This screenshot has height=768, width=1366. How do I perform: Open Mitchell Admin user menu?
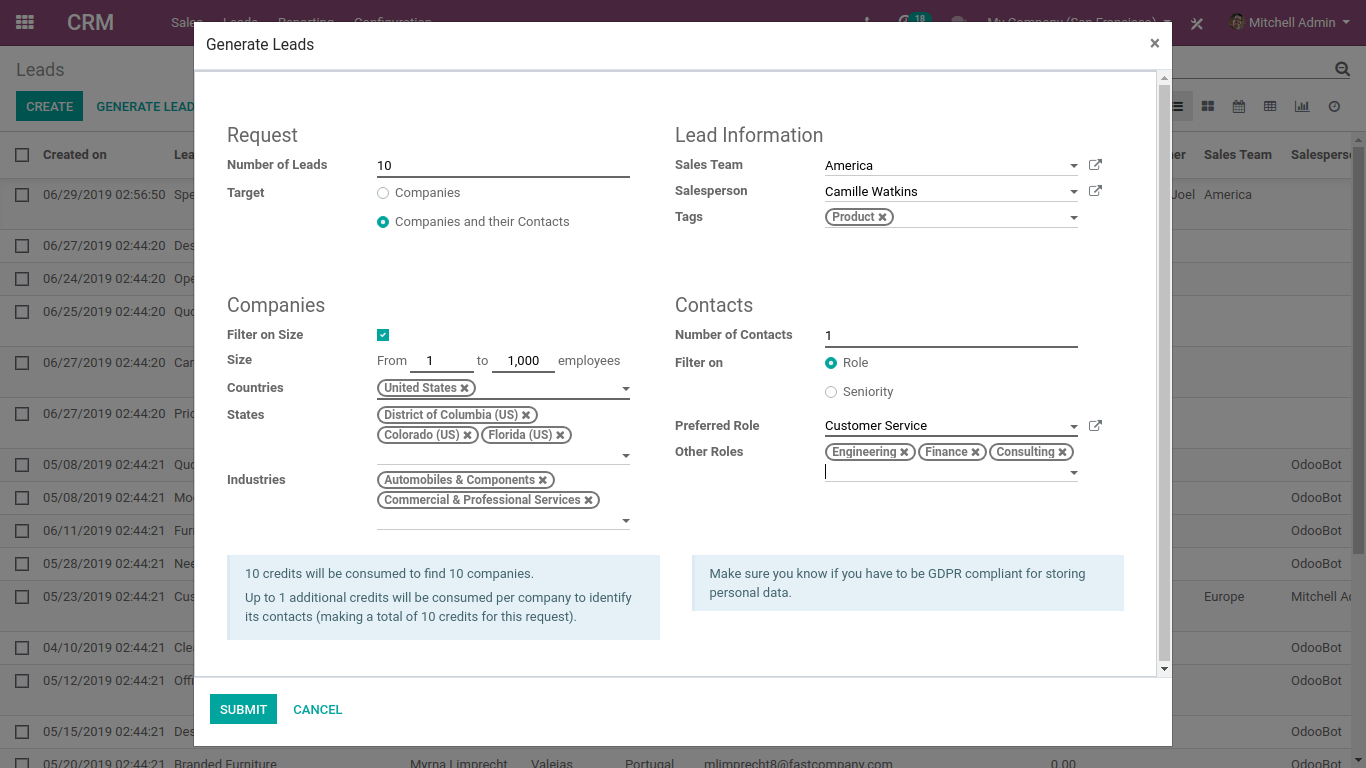[1289, 22]
